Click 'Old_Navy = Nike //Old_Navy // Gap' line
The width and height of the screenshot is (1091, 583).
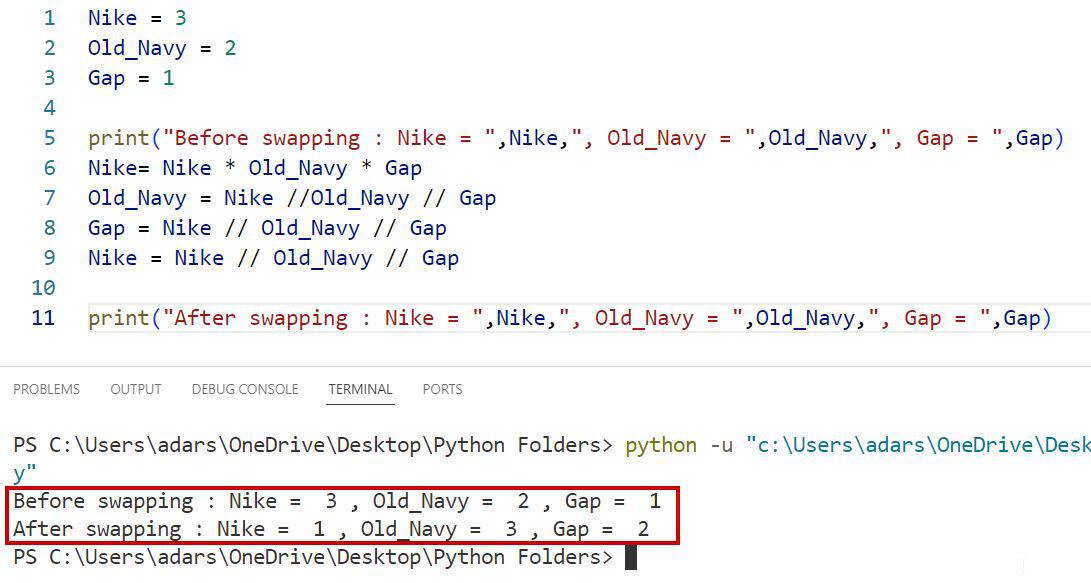[292, 198]
